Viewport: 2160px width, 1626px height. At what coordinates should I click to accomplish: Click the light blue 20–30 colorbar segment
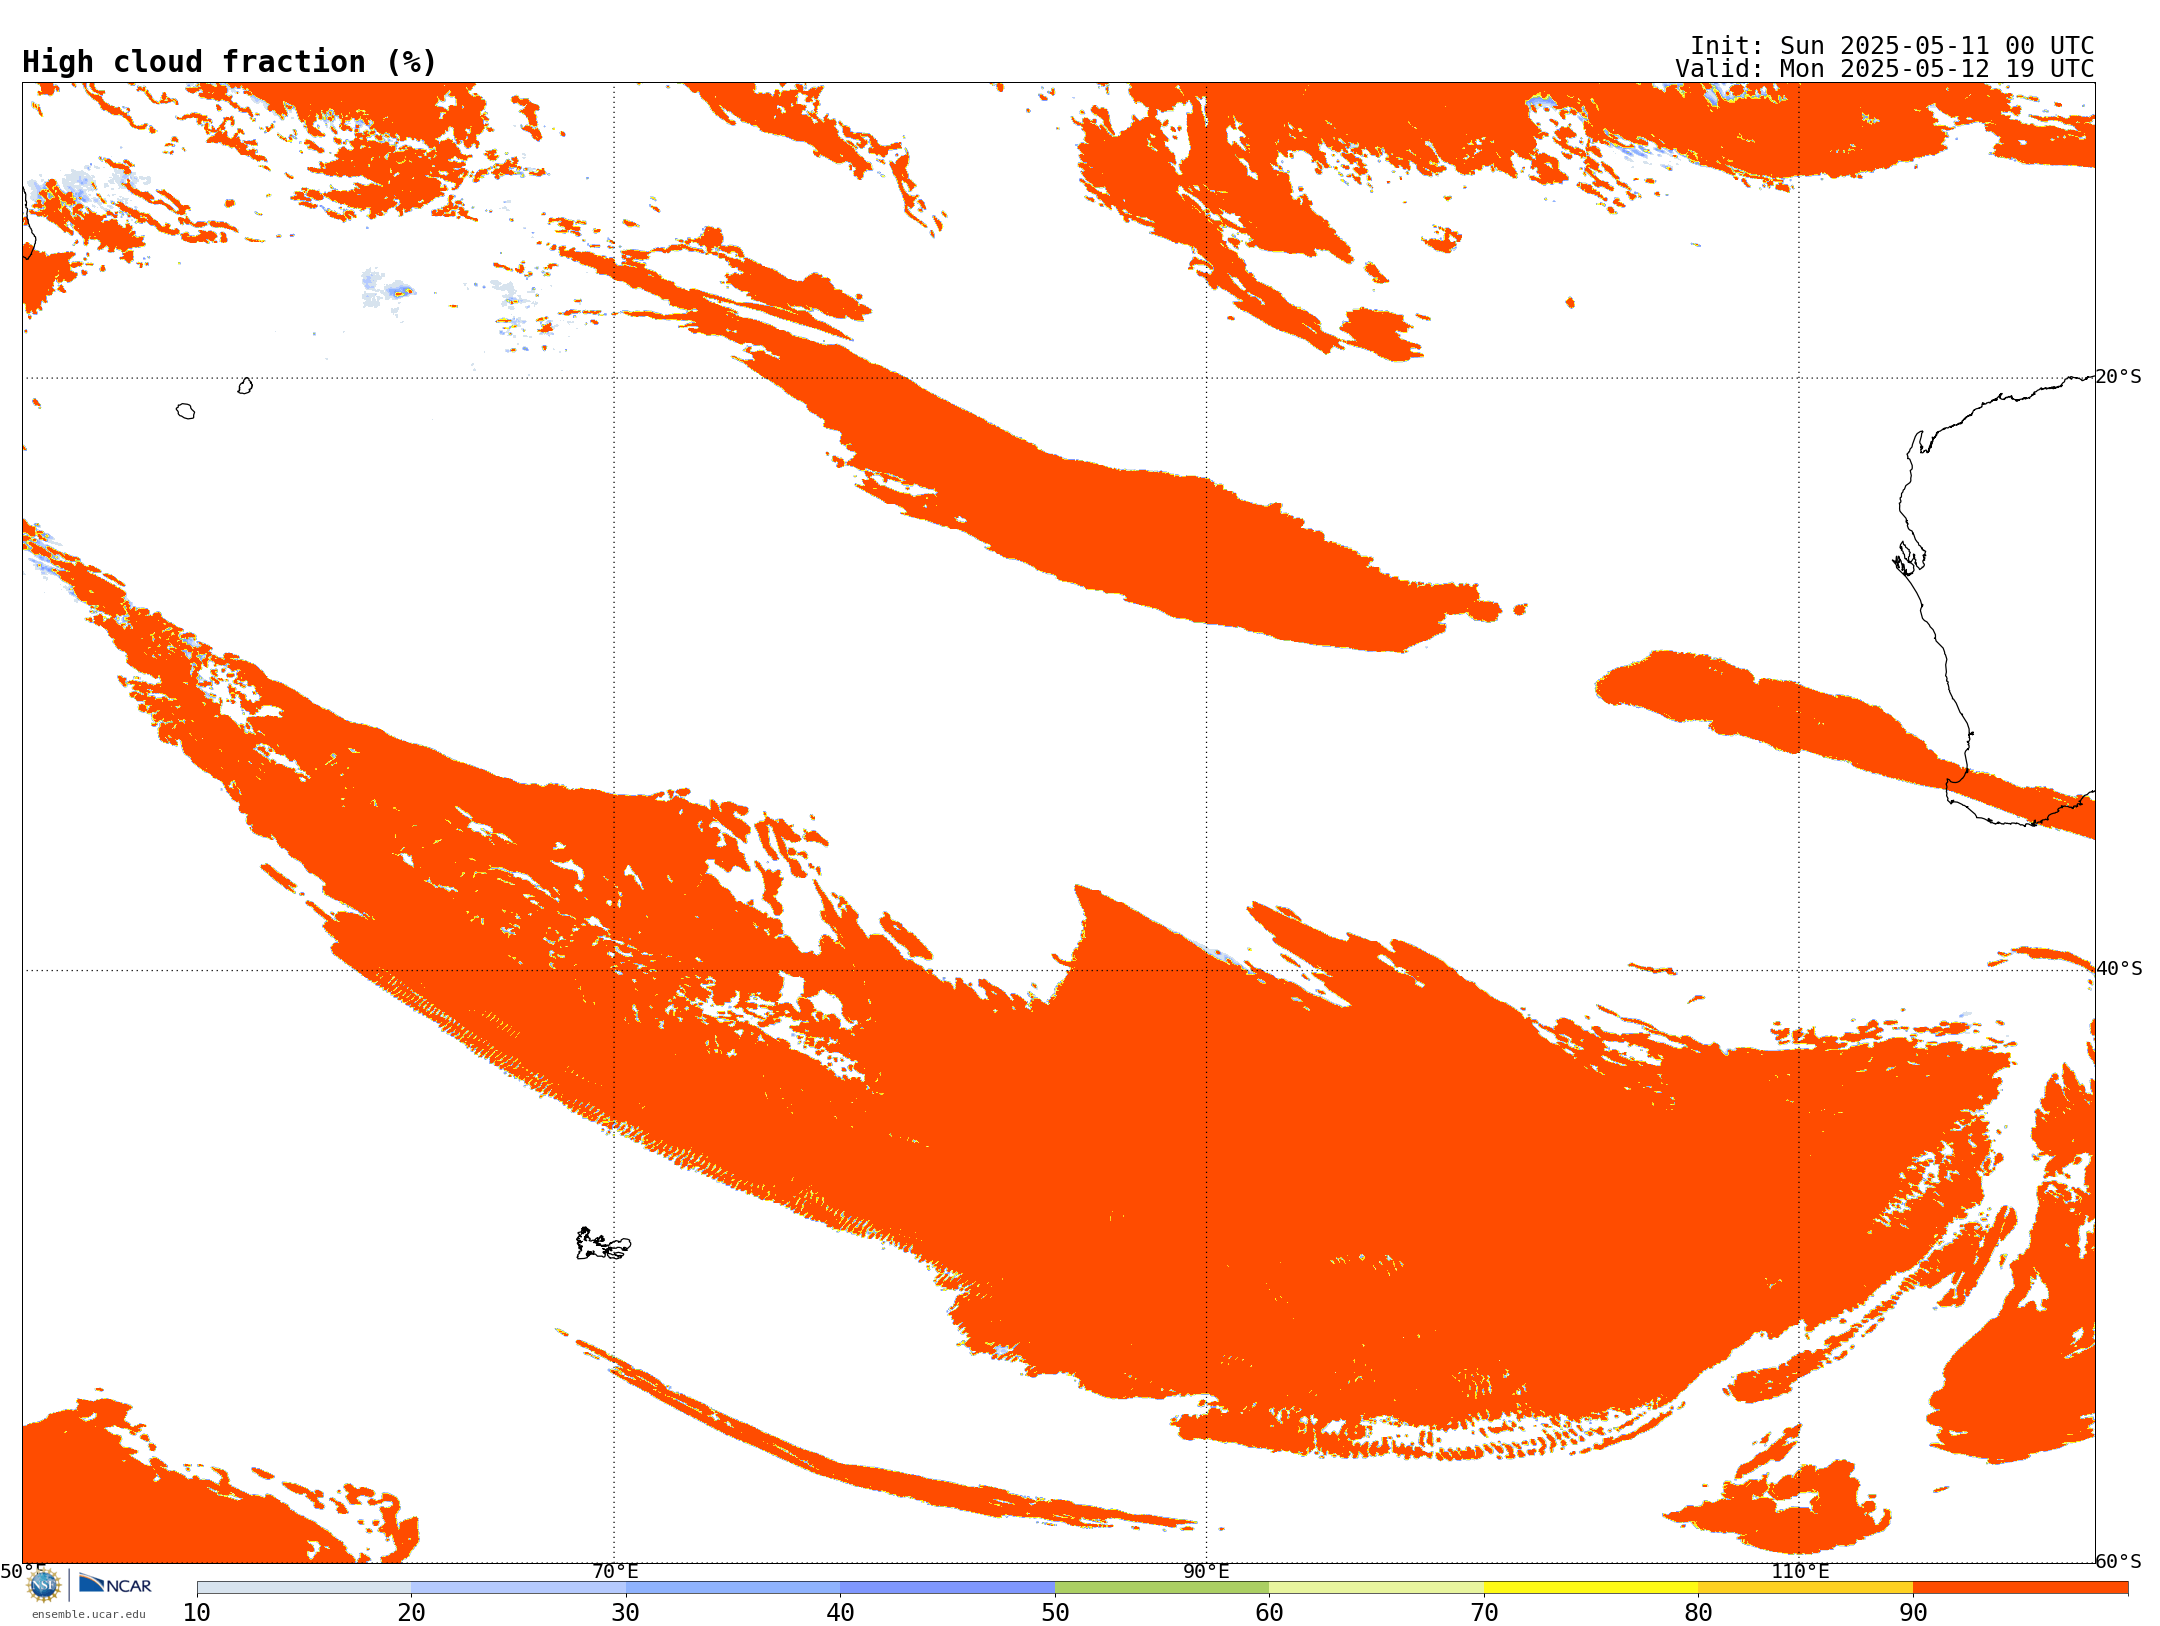click(518, 1588)
